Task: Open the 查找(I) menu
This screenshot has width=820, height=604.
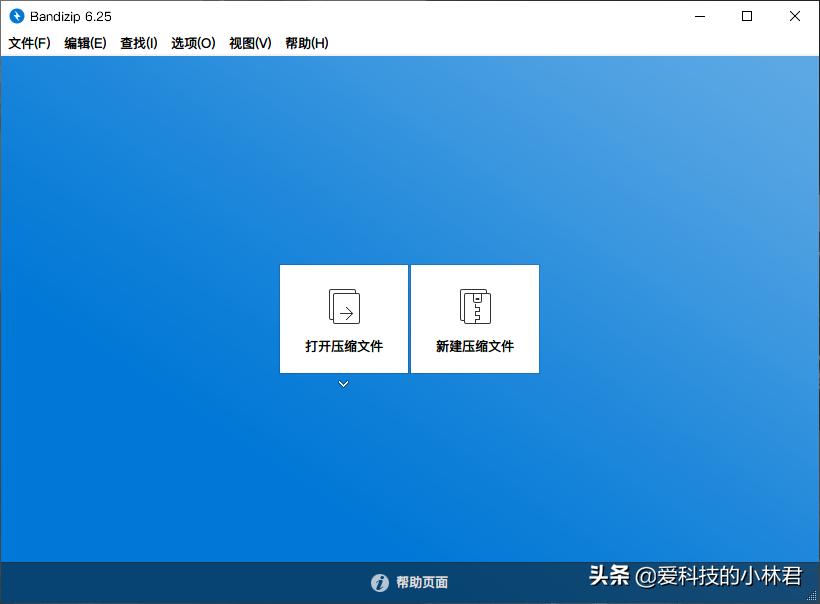Action: 139,43
